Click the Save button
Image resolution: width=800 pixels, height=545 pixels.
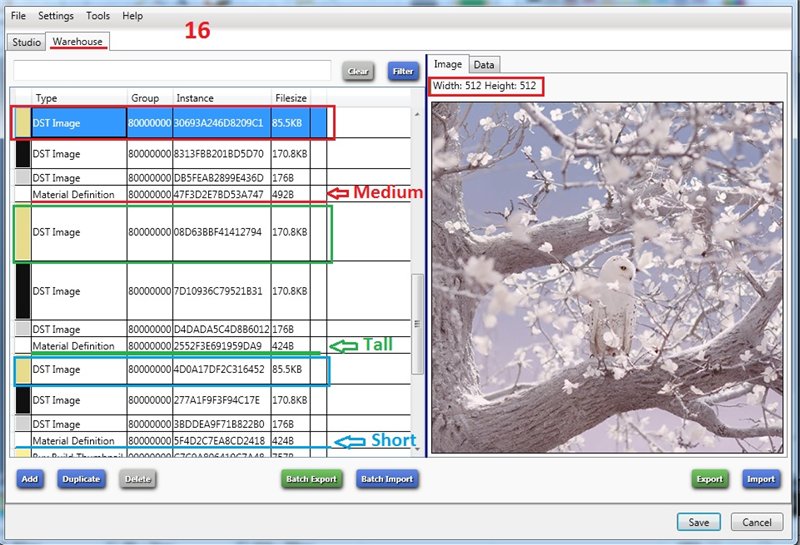tap(699, 522)
